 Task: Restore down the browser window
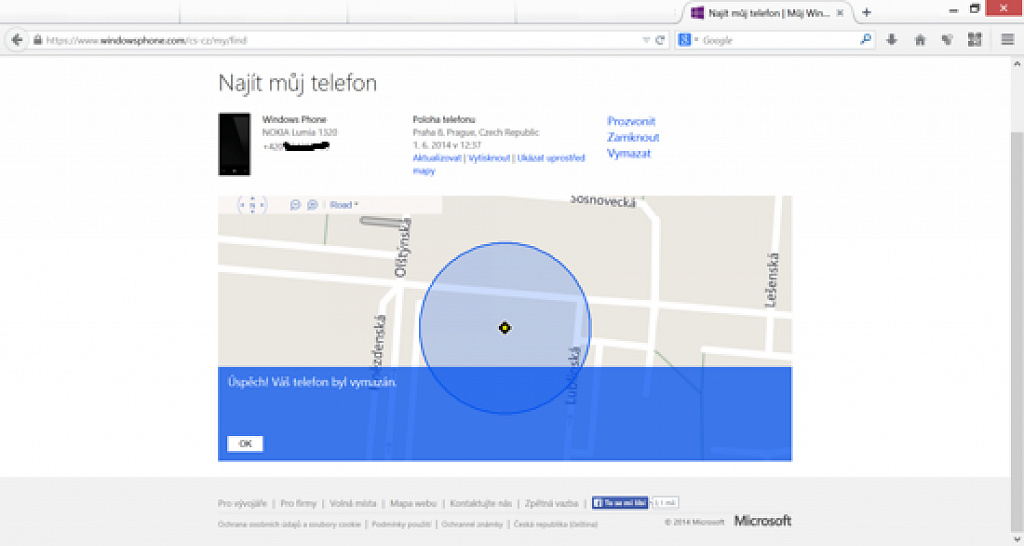[974, 9]
